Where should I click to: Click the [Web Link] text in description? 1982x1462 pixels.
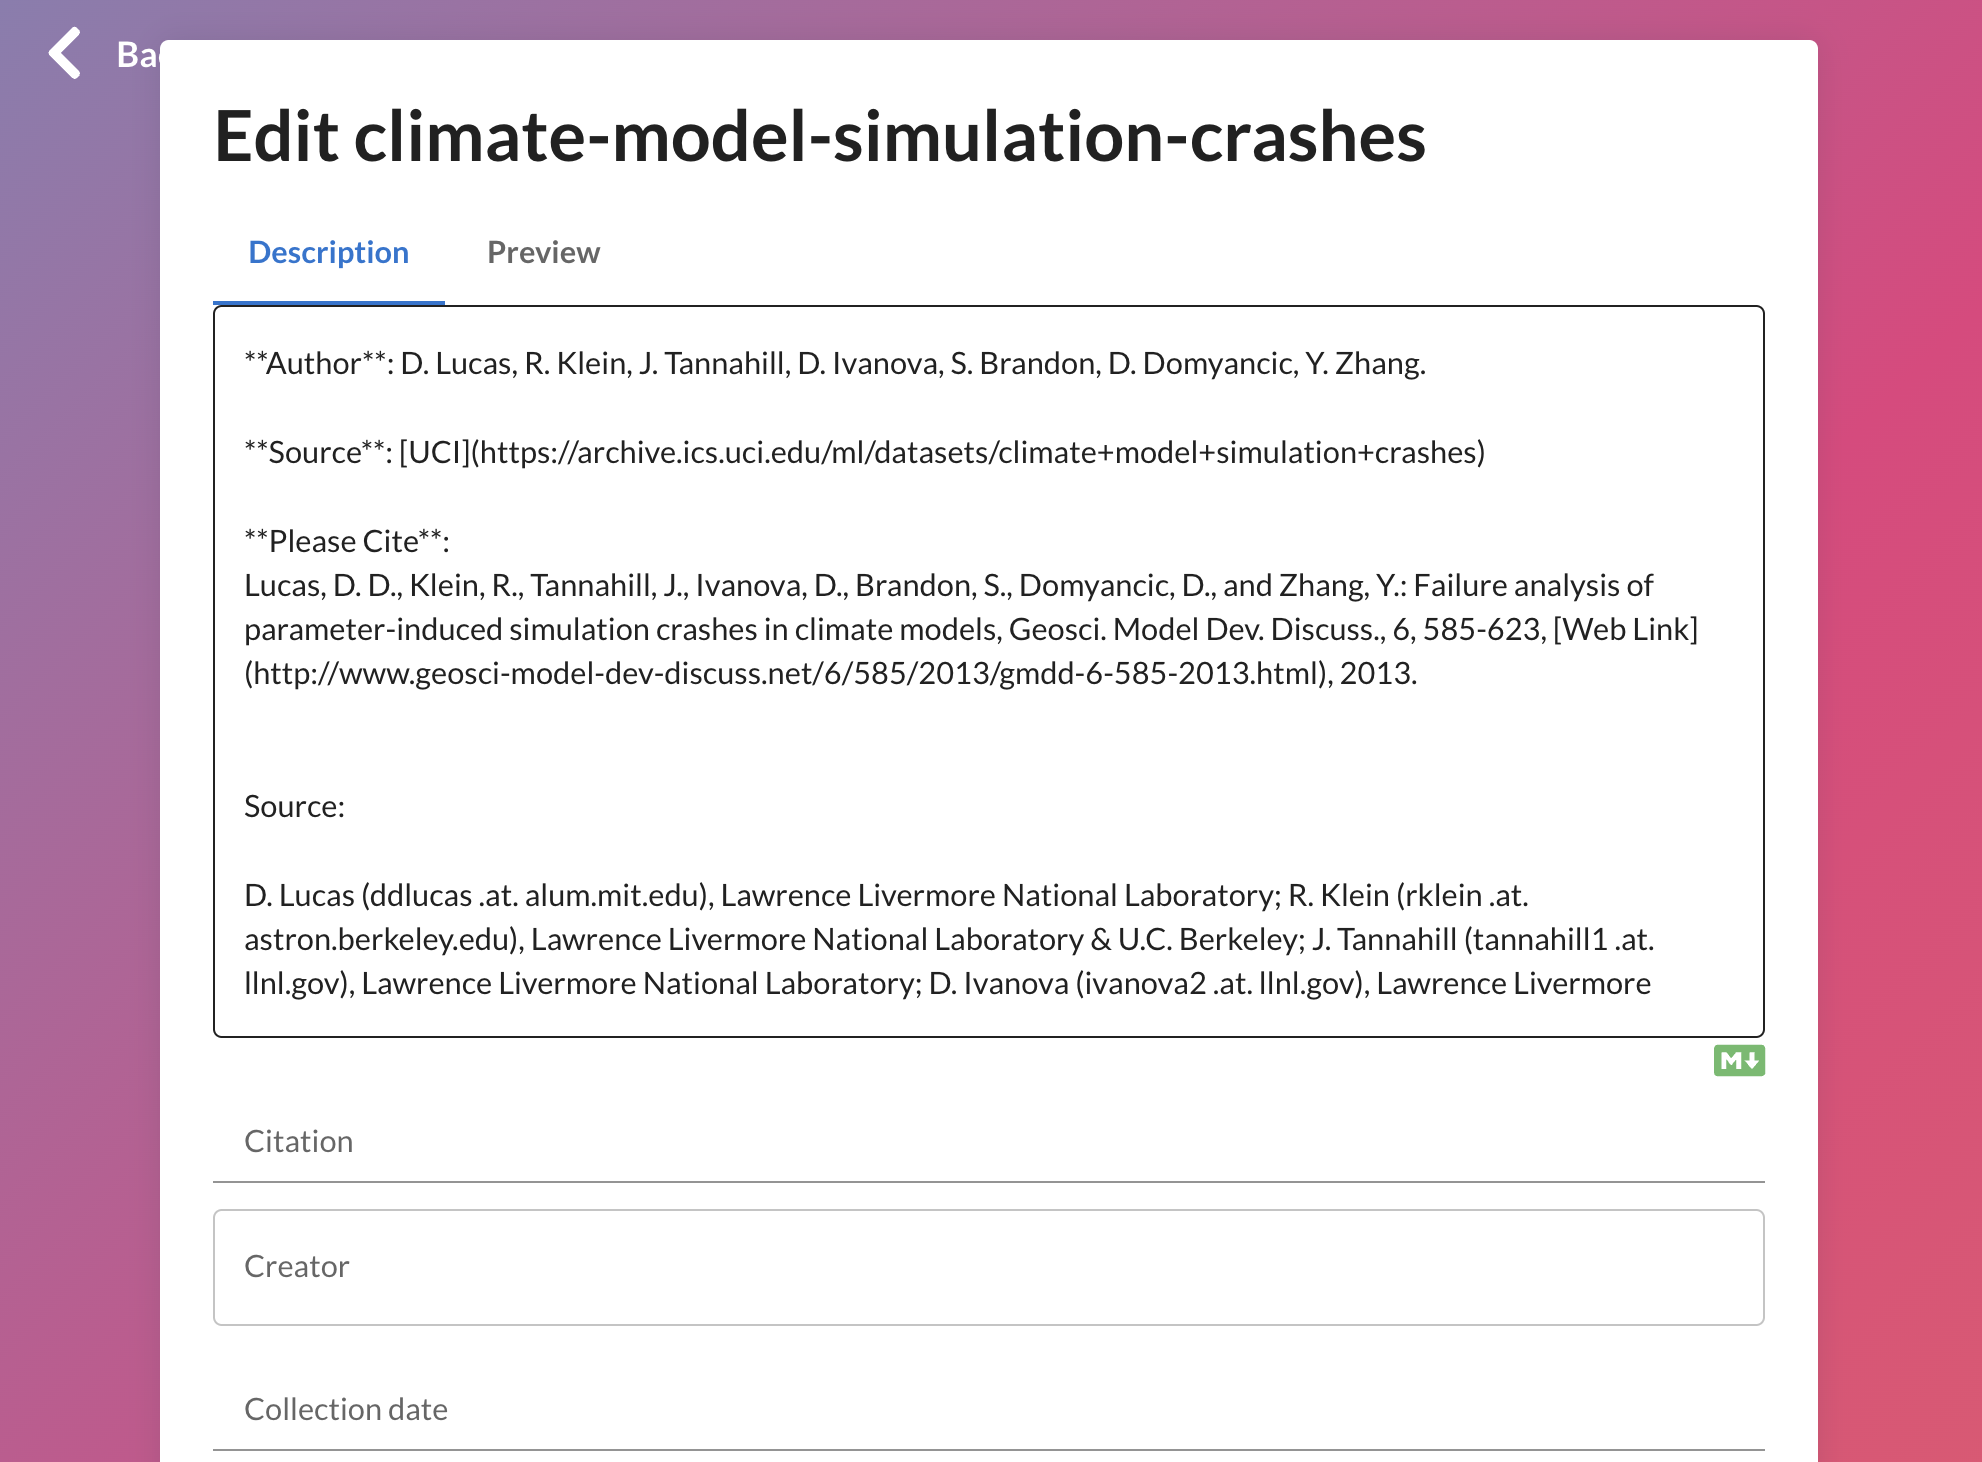point(1624,630)
